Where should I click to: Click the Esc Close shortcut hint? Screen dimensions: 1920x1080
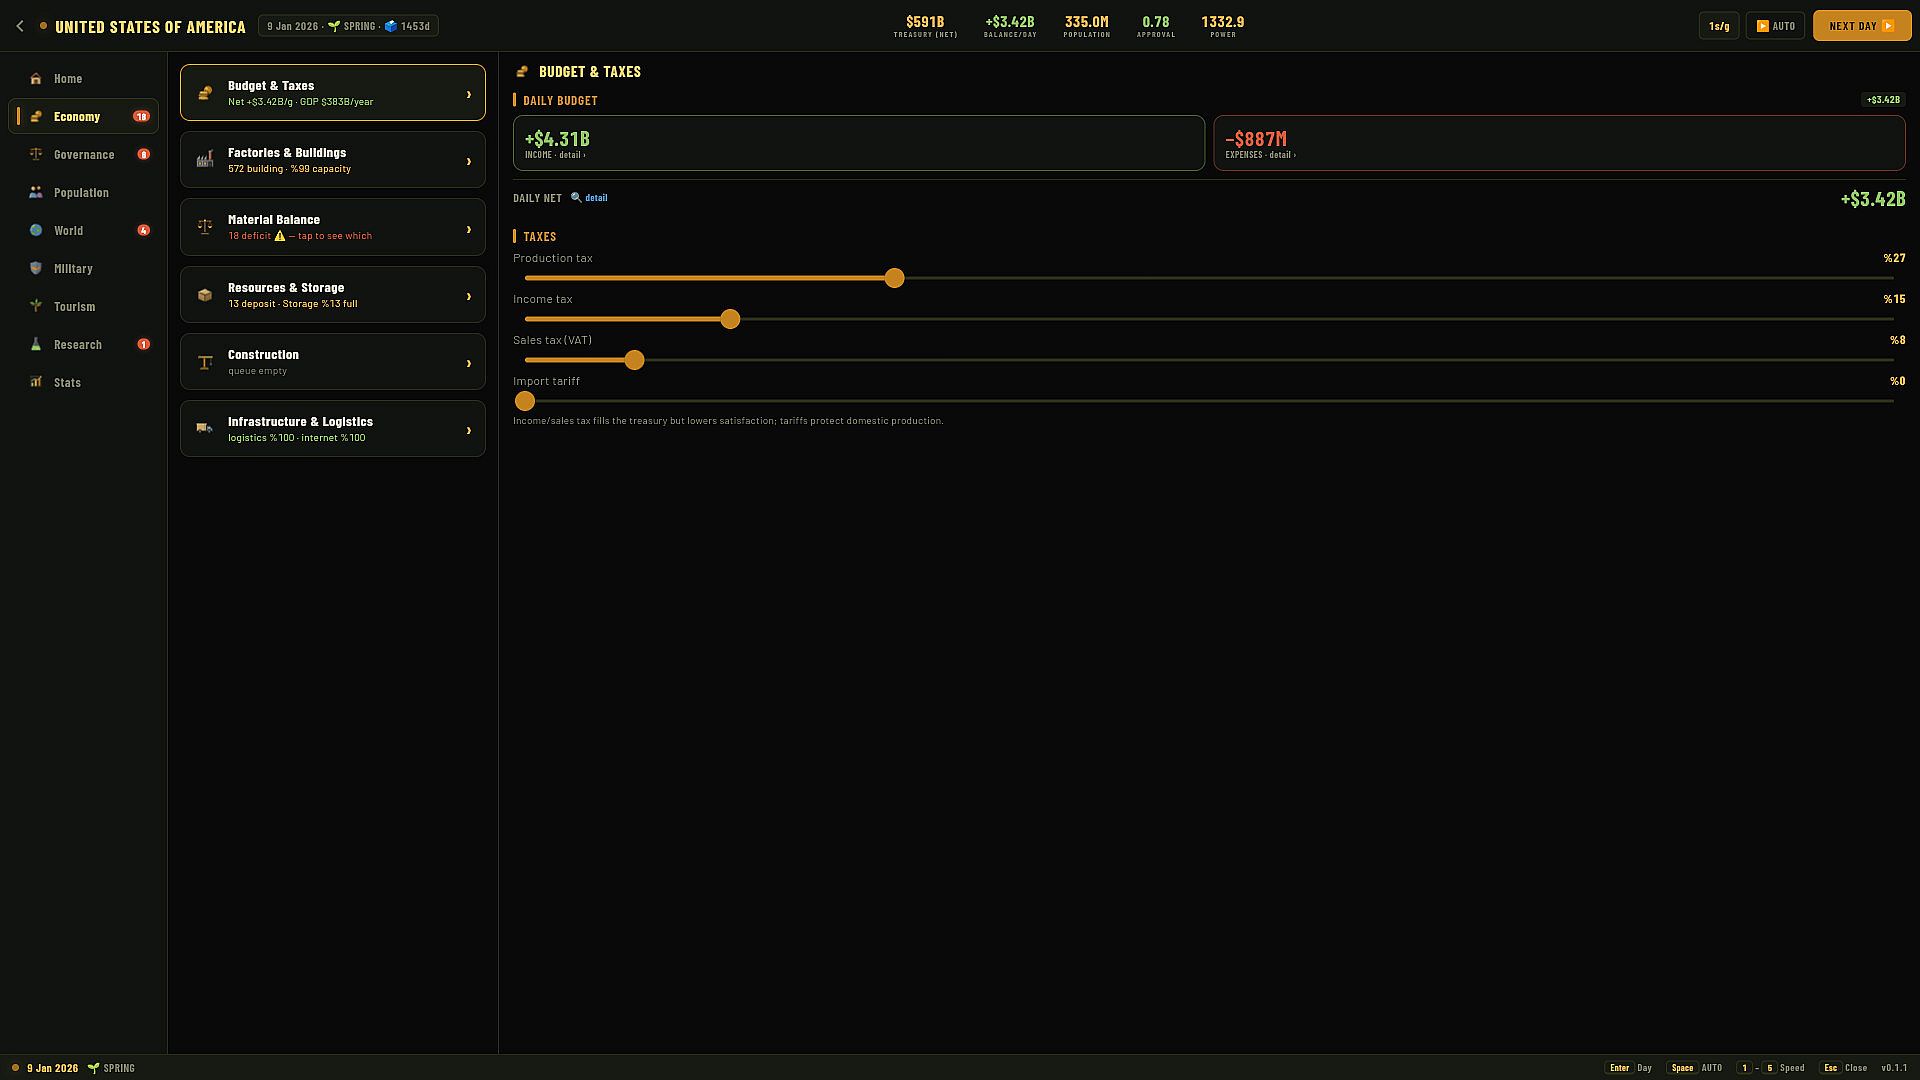click(x=1844, y=1068)
